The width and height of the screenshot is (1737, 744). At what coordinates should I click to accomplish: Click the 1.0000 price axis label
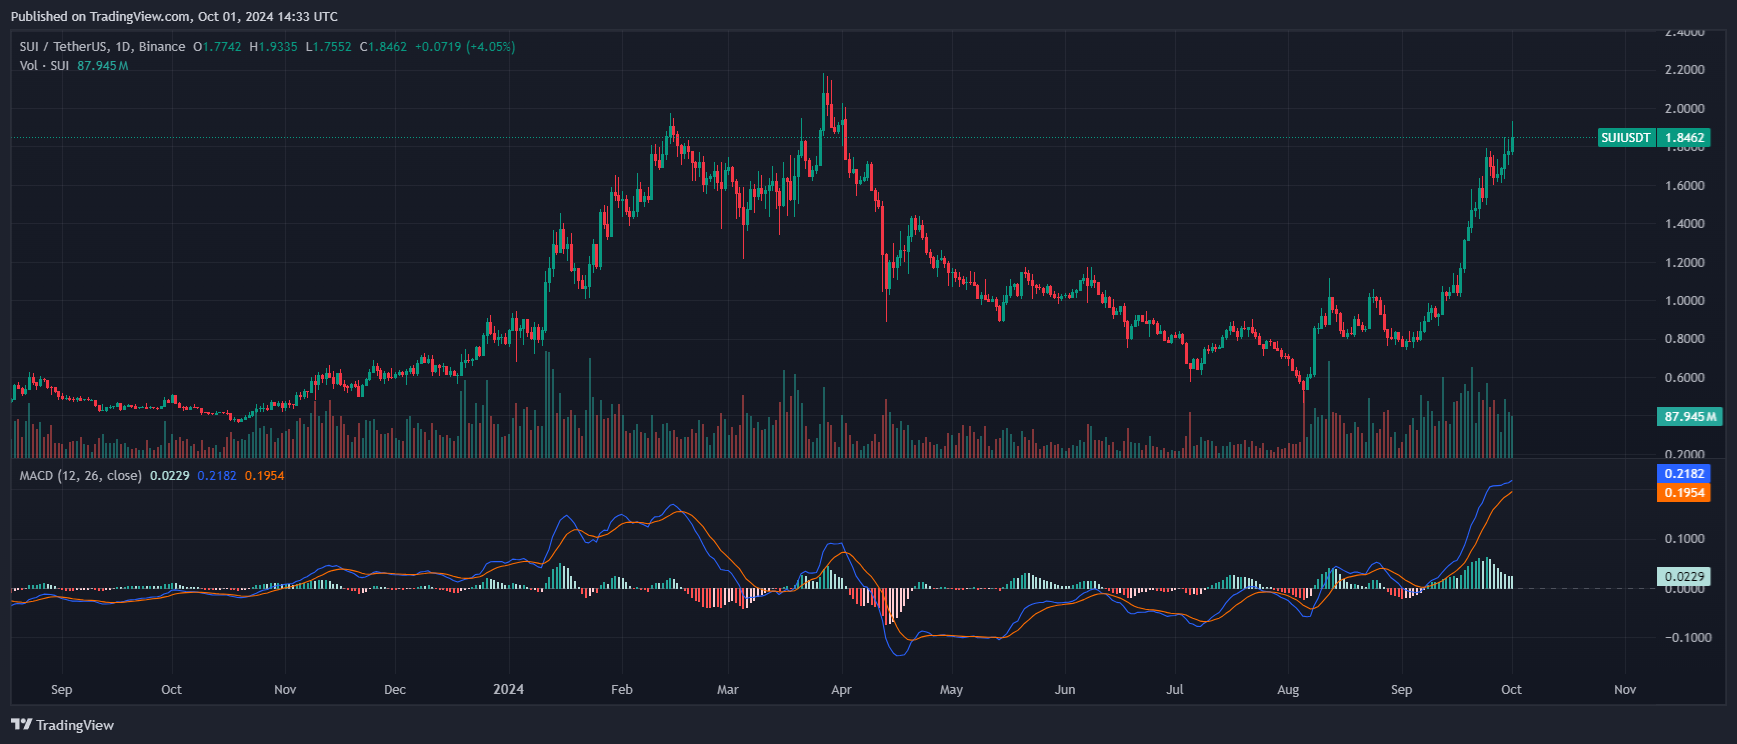tap(1685, 301)
